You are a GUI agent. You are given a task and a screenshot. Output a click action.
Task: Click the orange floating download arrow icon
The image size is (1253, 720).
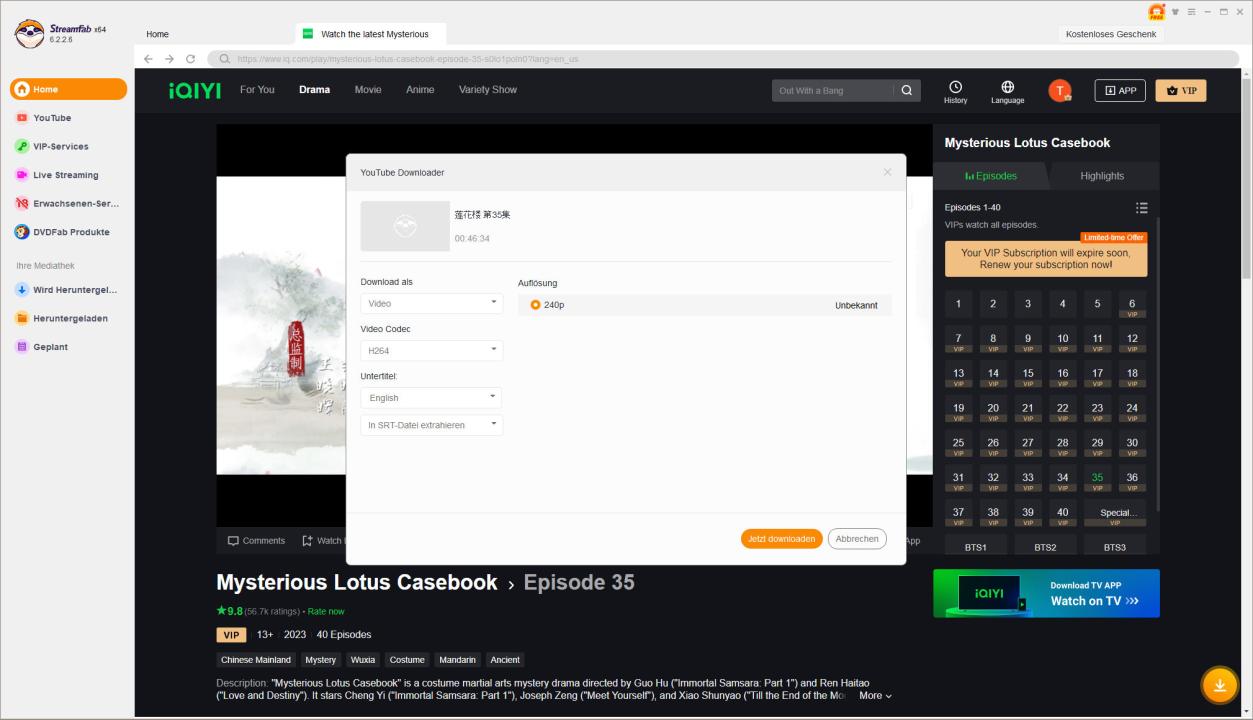click(1219, 685)
